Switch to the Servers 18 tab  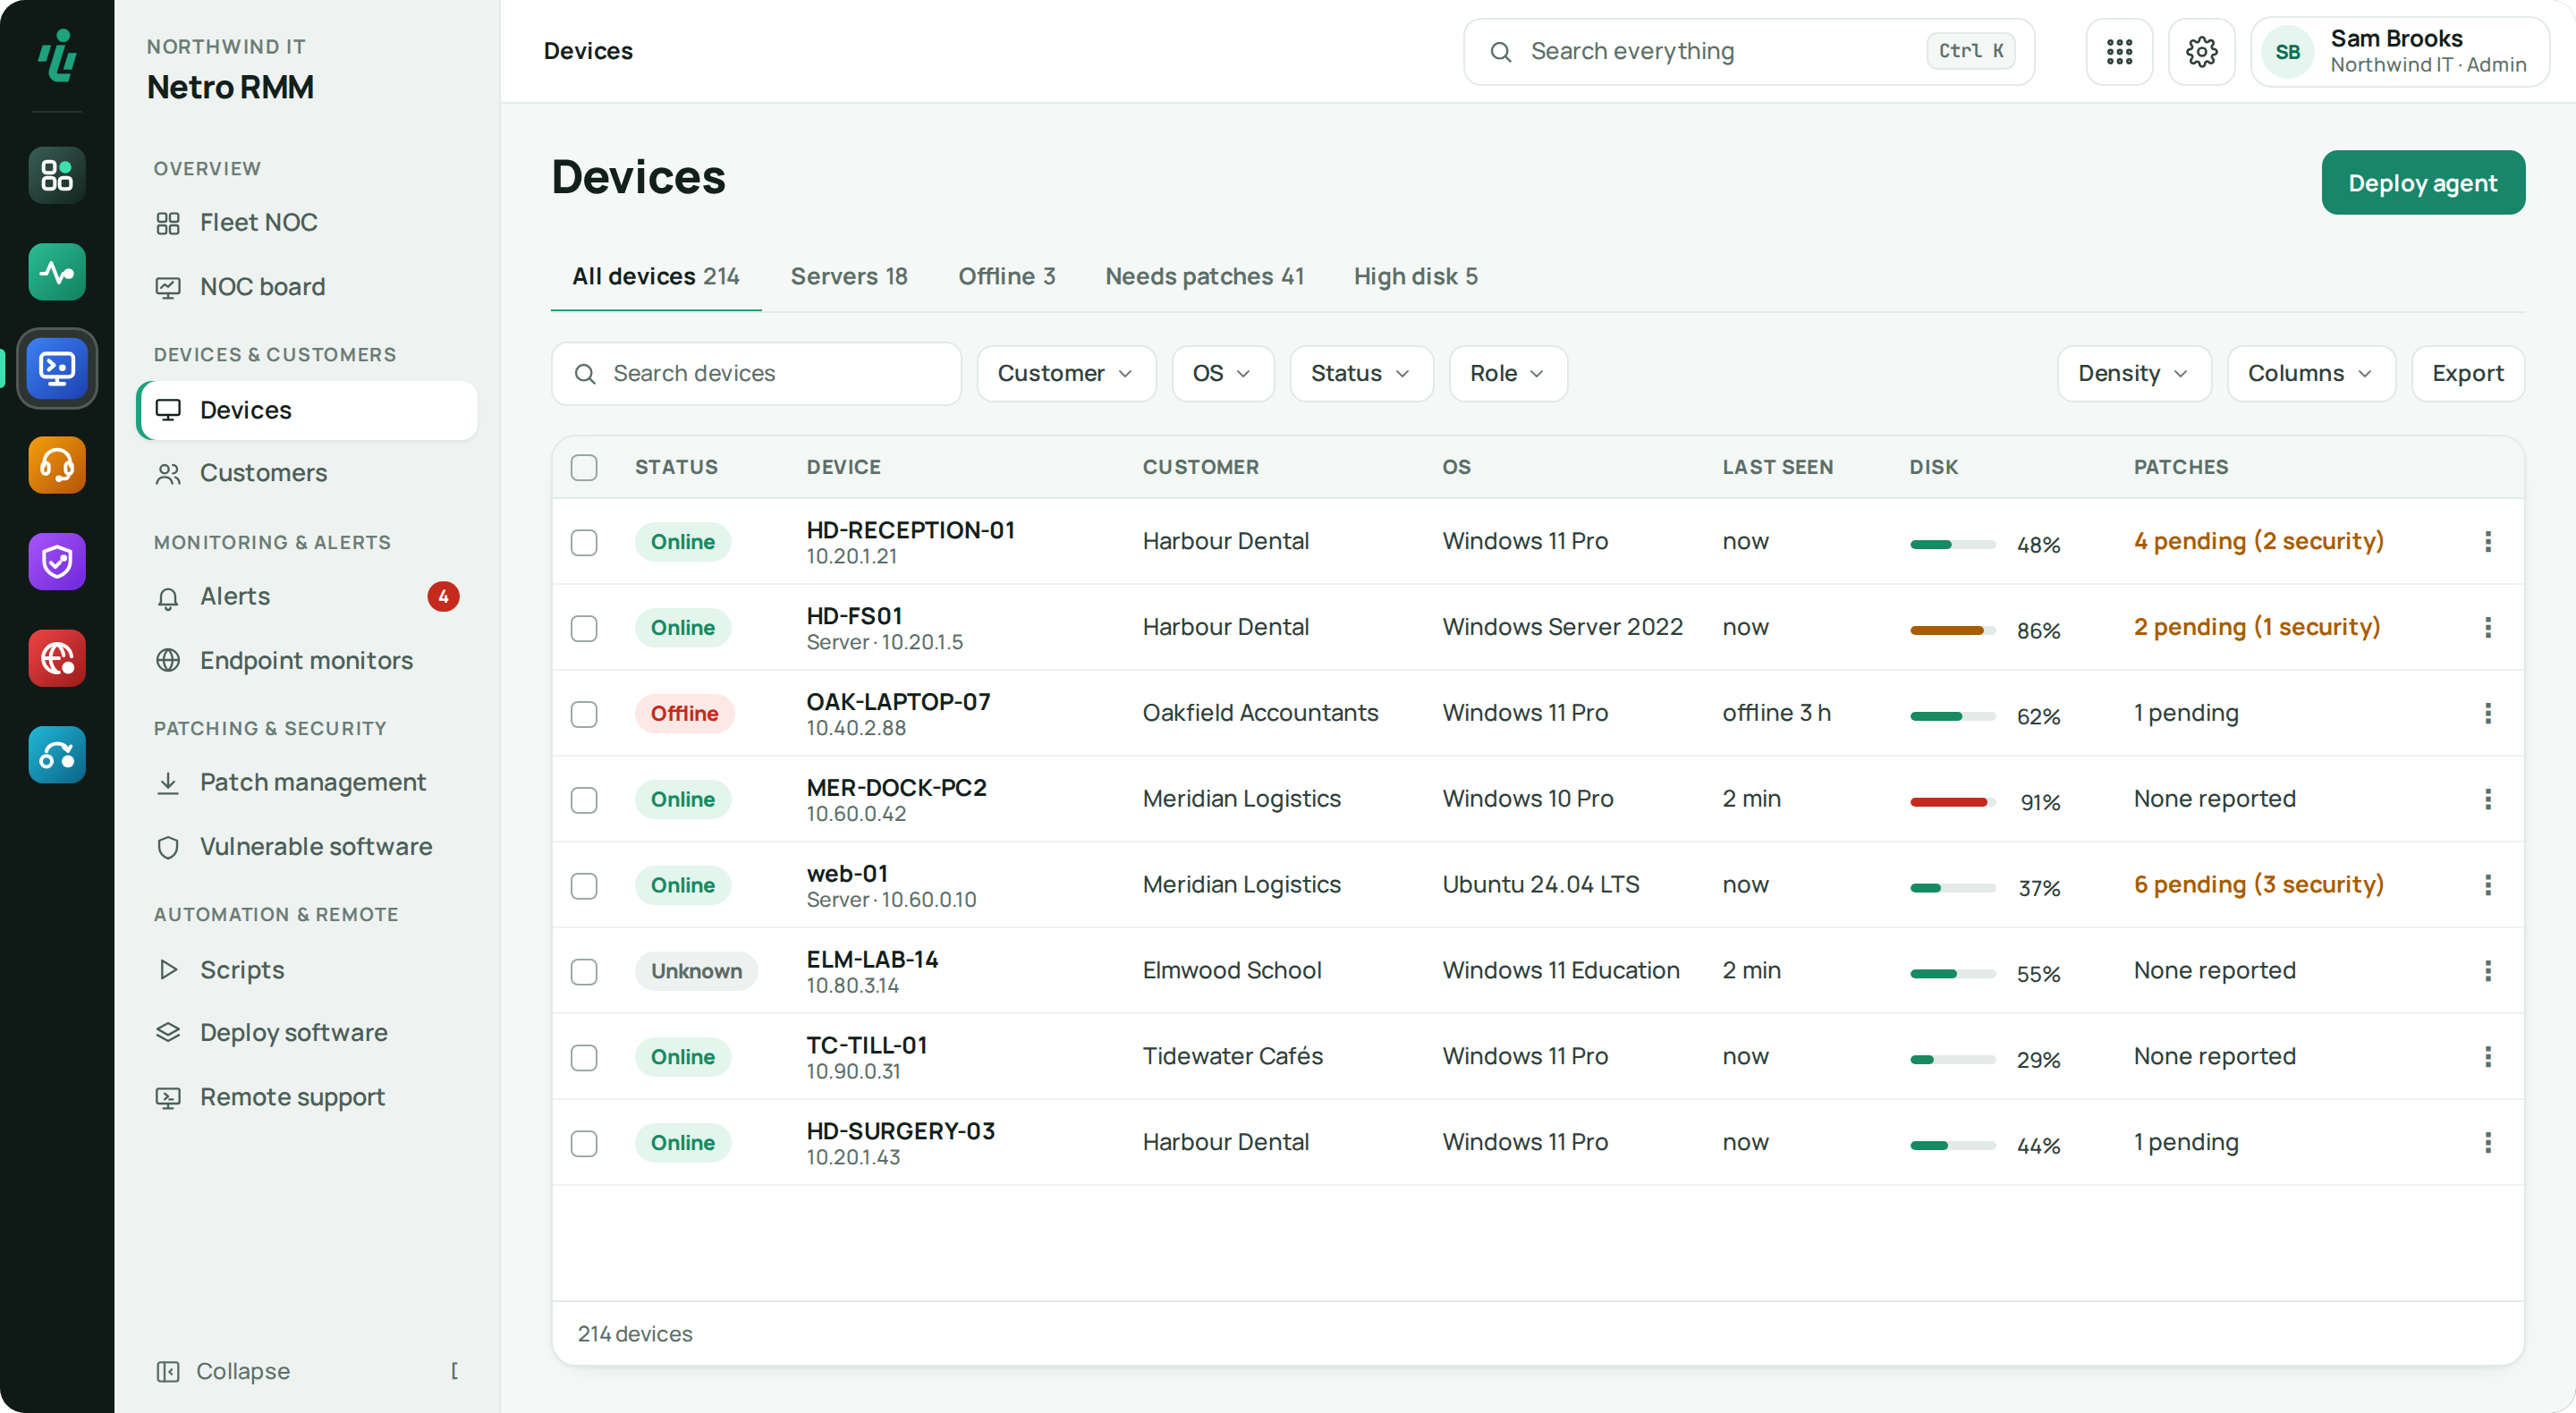tap(849, 276)
